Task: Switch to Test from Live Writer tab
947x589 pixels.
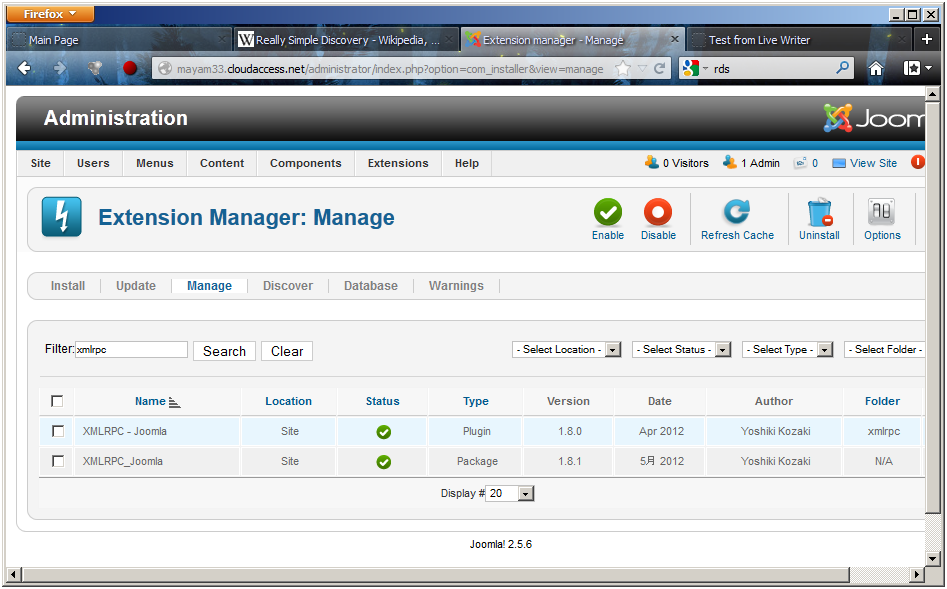Action: tap(800, 40)
